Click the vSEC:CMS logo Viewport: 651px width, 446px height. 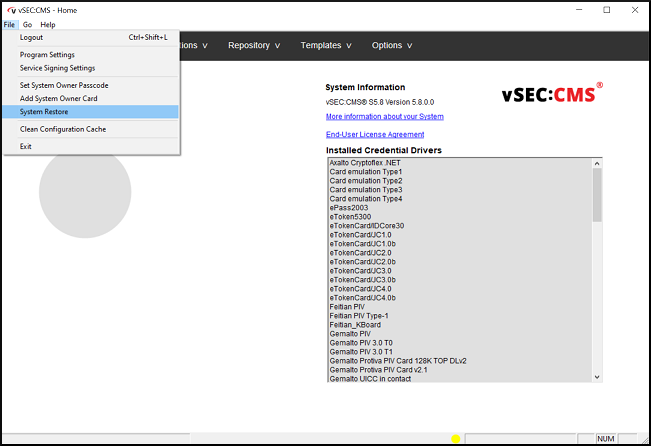[552, 93]
